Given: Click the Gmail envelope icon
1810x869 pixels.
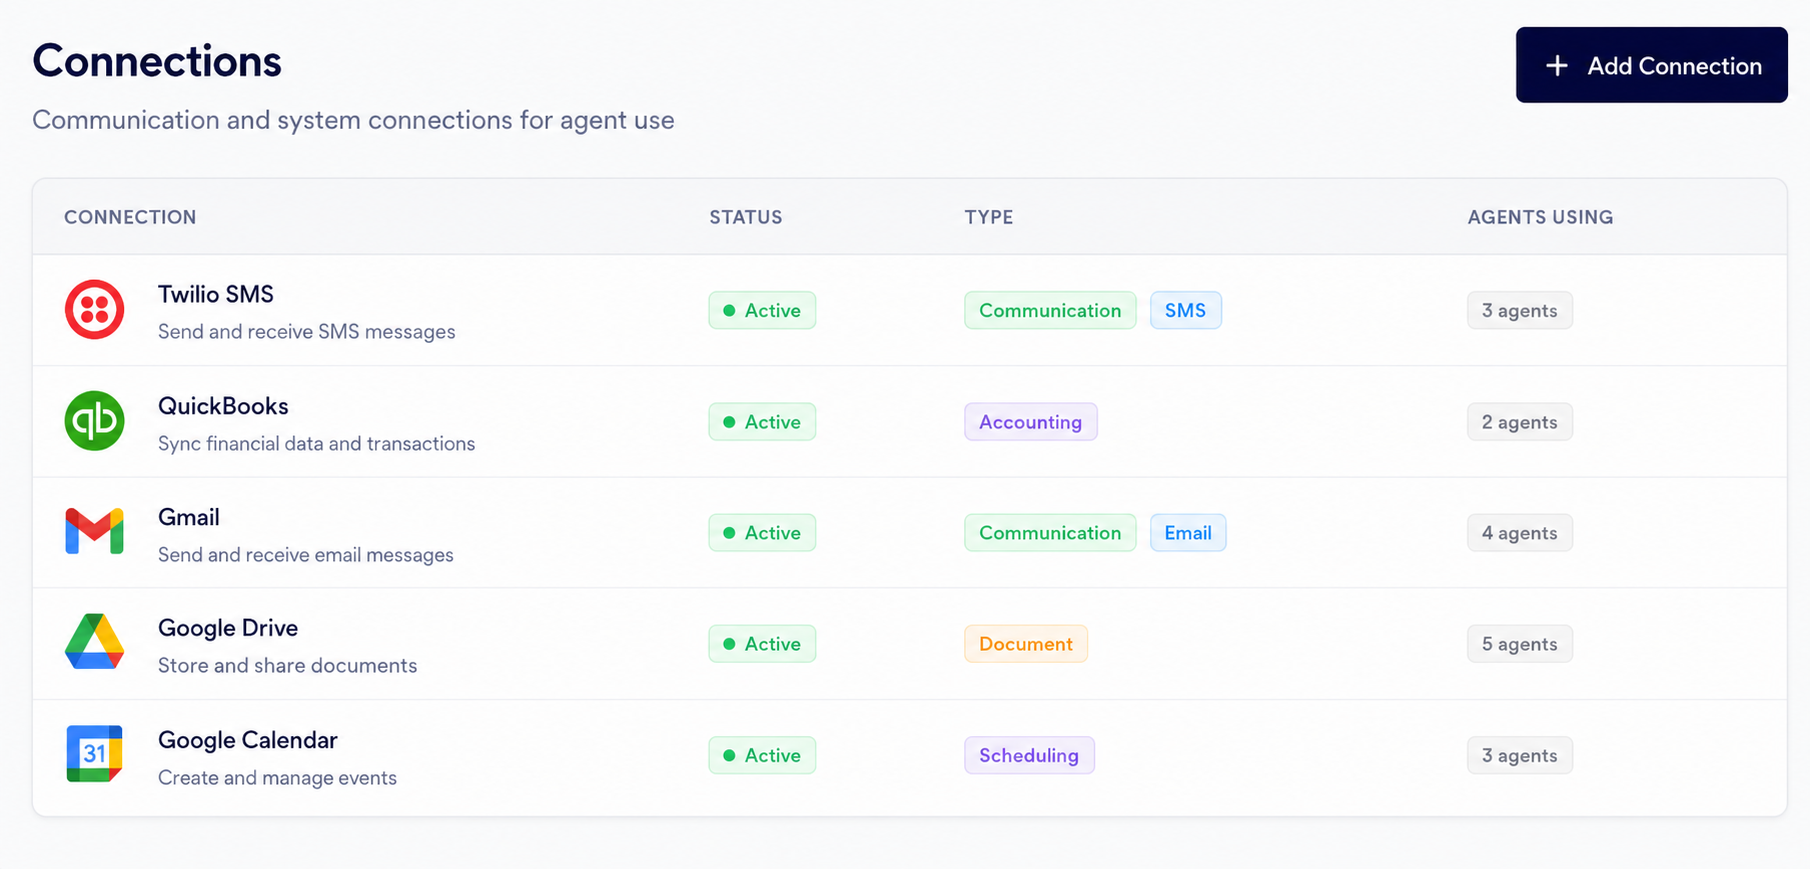Looking at the screenshot, I should click(94, 531).
